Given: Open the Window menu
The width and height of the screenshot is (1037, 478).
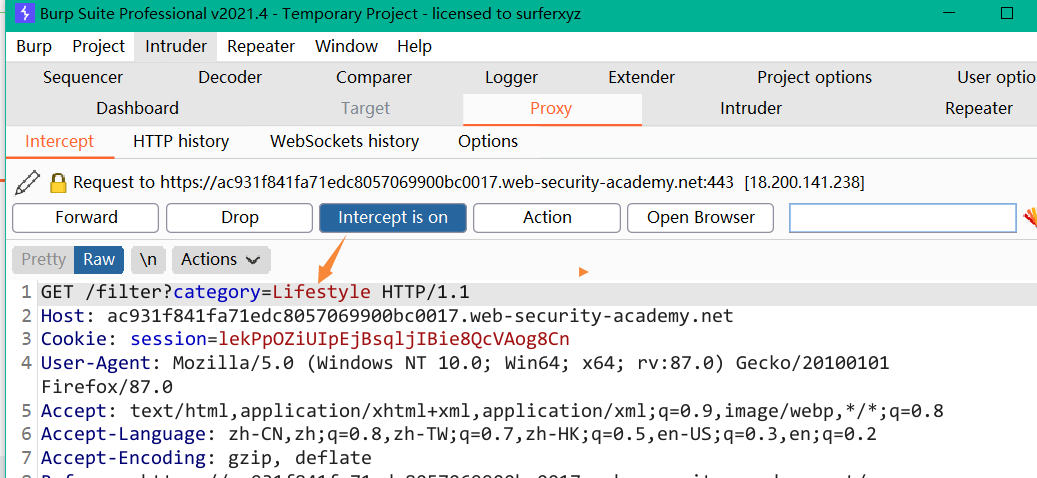Looking at the screenshot, I should click(x=346, y=46).
